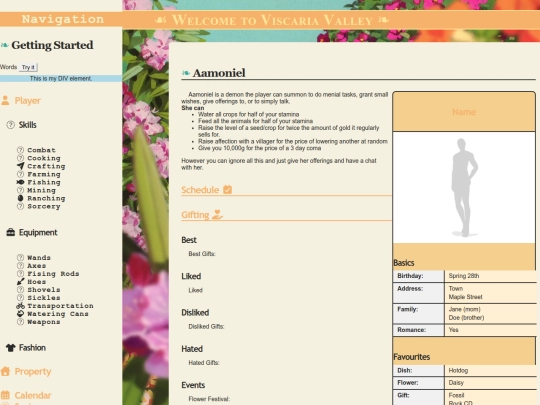Open the Property section link
The height and width of the screenshot is (405, 540).
click(33, 372)
